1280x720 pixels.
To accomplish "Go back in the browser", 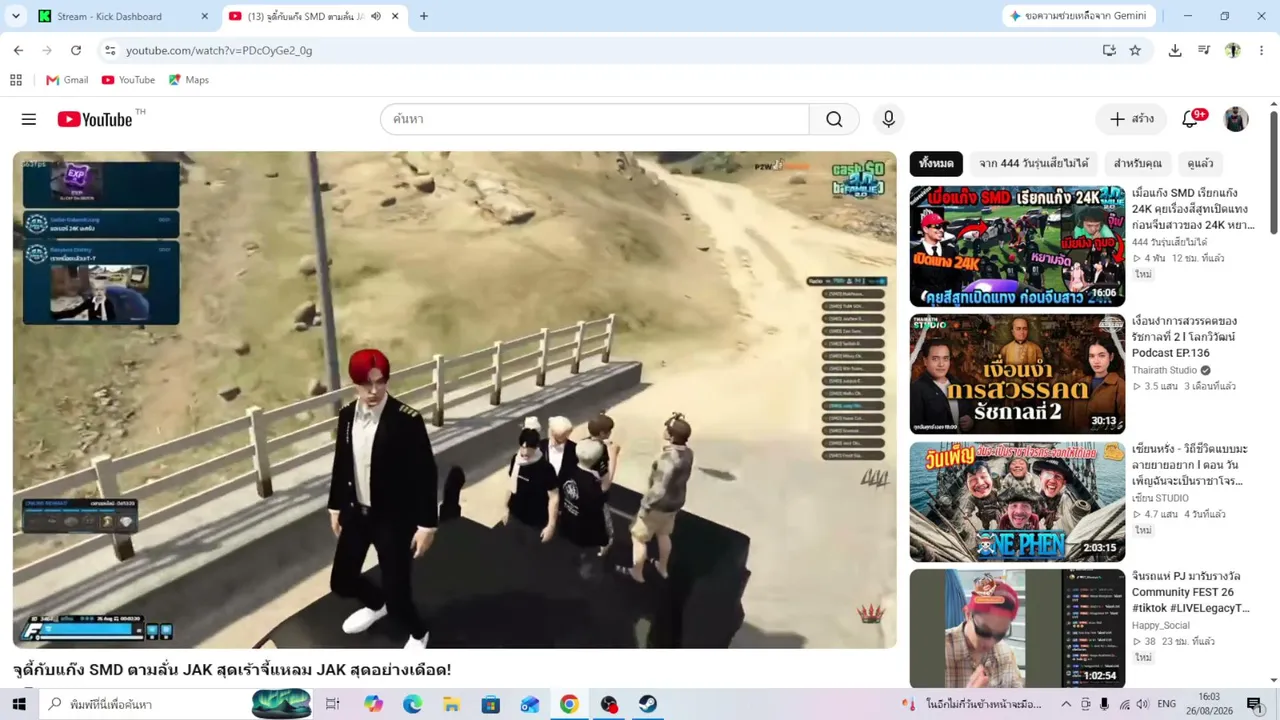I will (x=18, y=50).
